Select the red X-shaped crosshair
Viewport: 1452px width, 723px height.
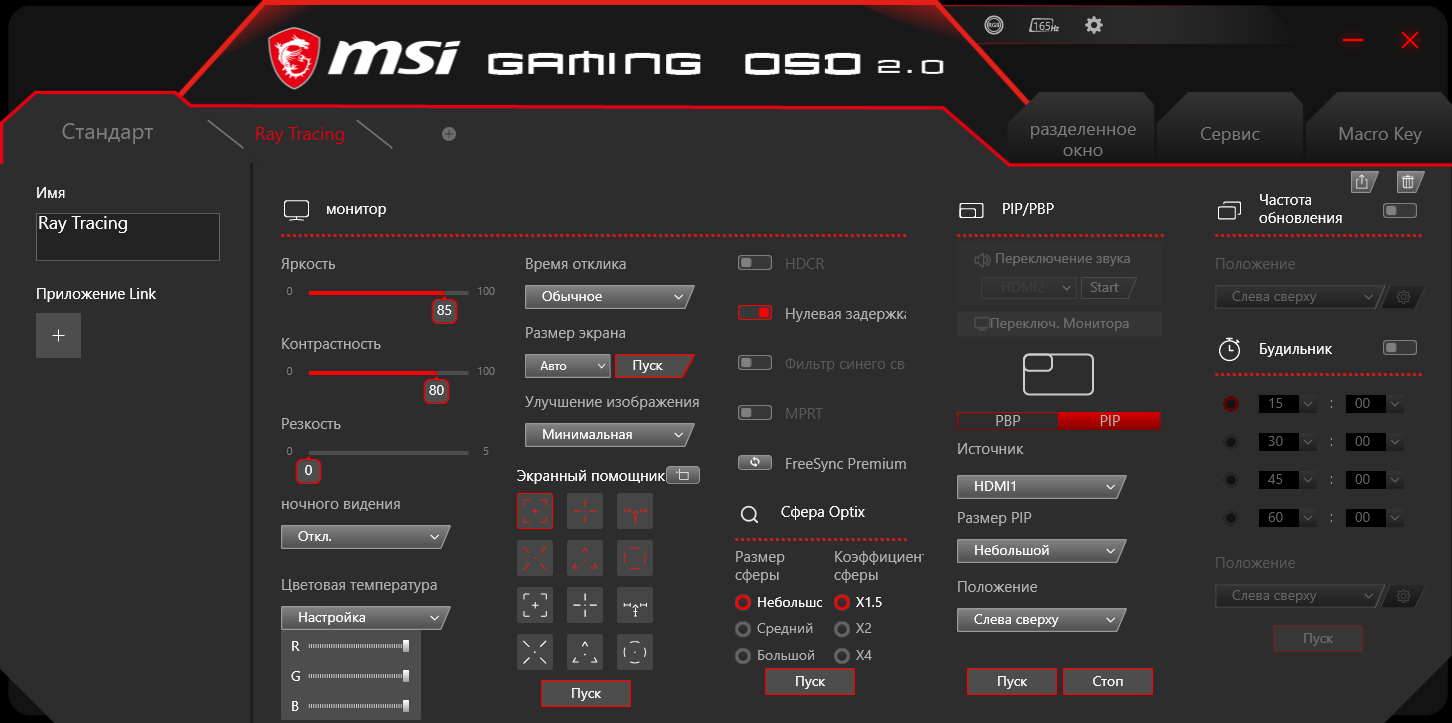[535, 558]
